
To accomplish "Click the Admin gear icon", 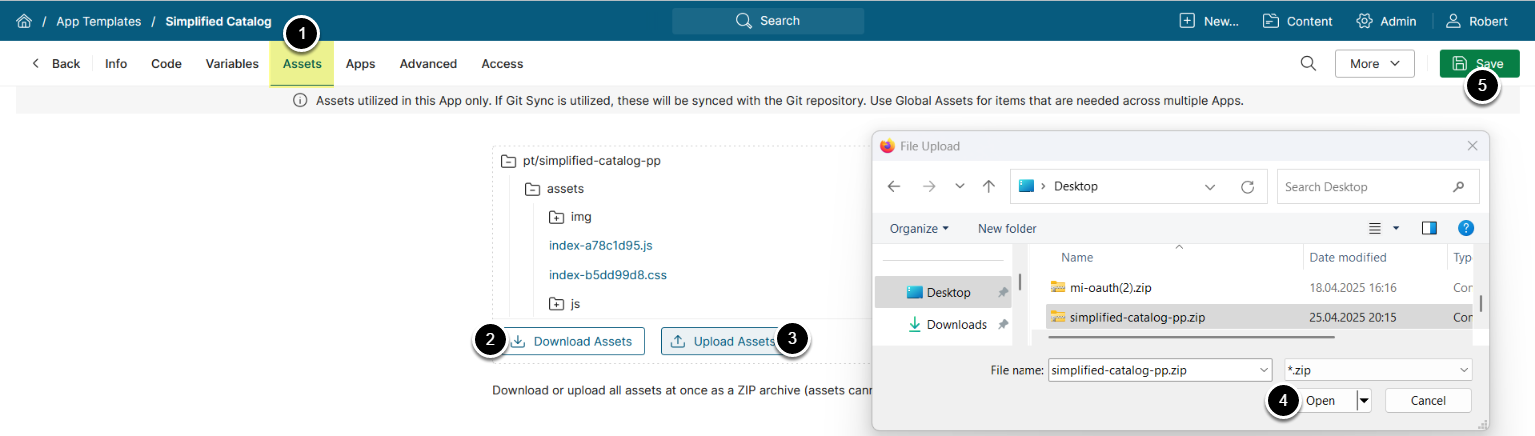I will pyautogui.click(x=1364, y=21).
